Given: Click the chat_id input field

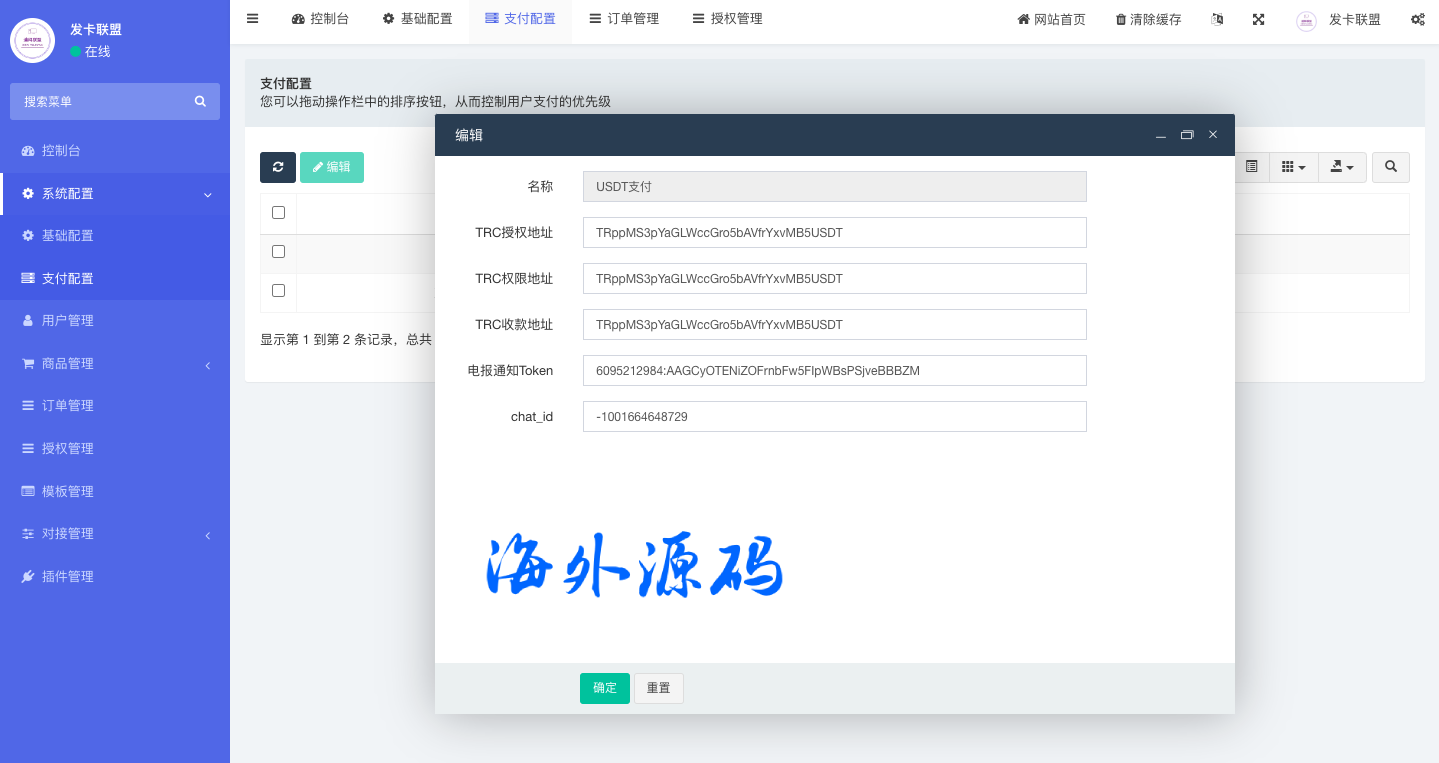Looking at the screenshot, I should tap(834, 417).
